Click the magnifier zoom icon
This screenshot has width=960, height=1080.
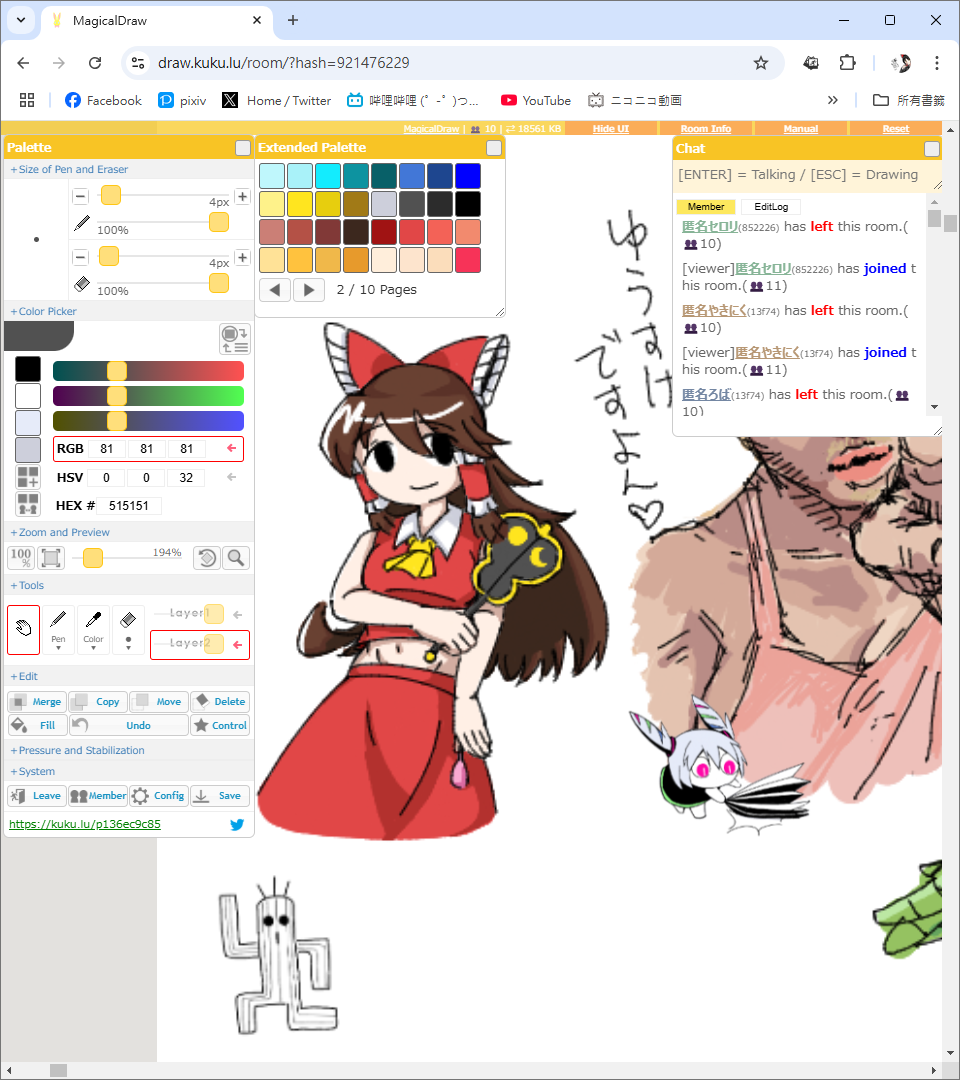click(236, 557)
